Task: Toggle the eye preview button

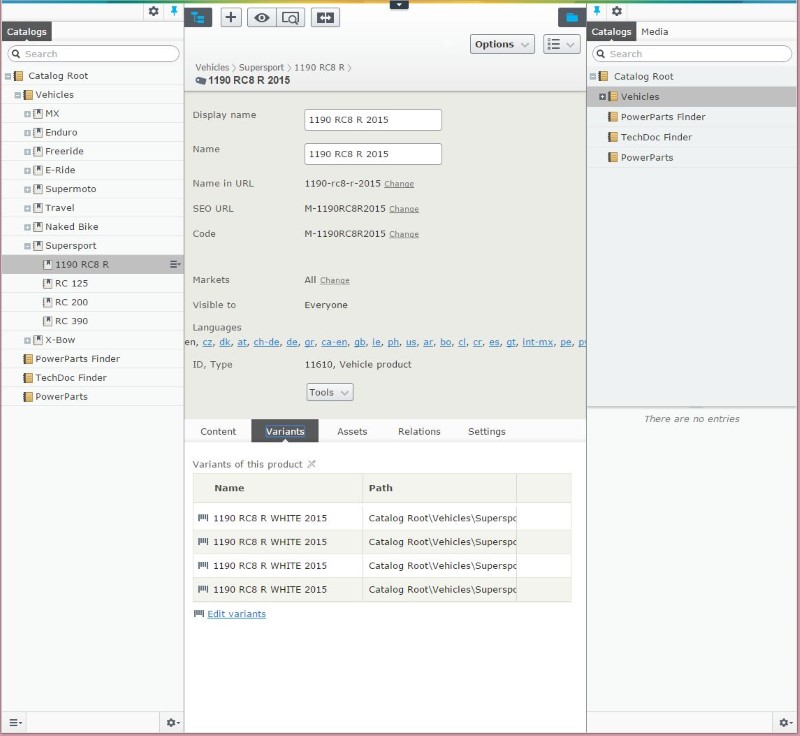Action: click(262, 18)
